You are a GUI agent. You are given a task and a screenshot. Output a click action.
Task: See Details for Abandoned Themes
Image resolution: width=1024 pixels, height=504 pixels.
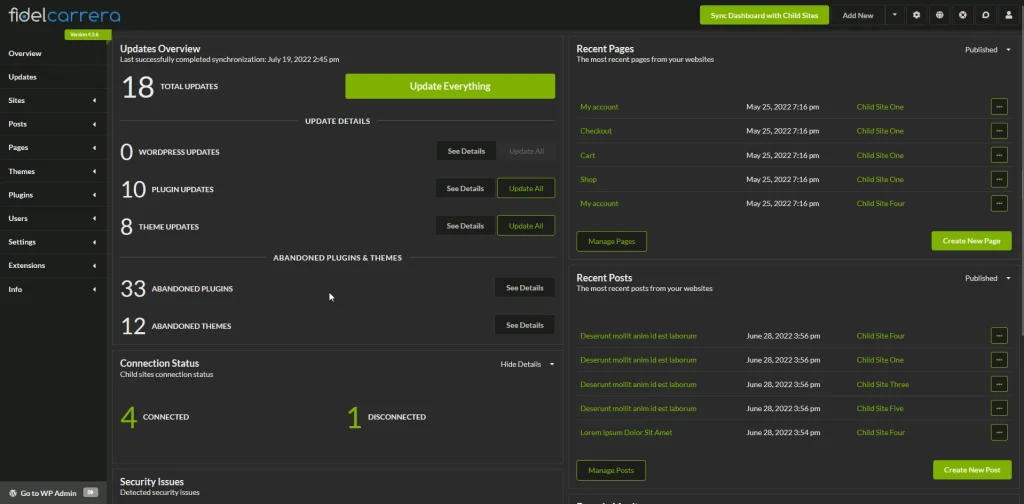(524, 325)
